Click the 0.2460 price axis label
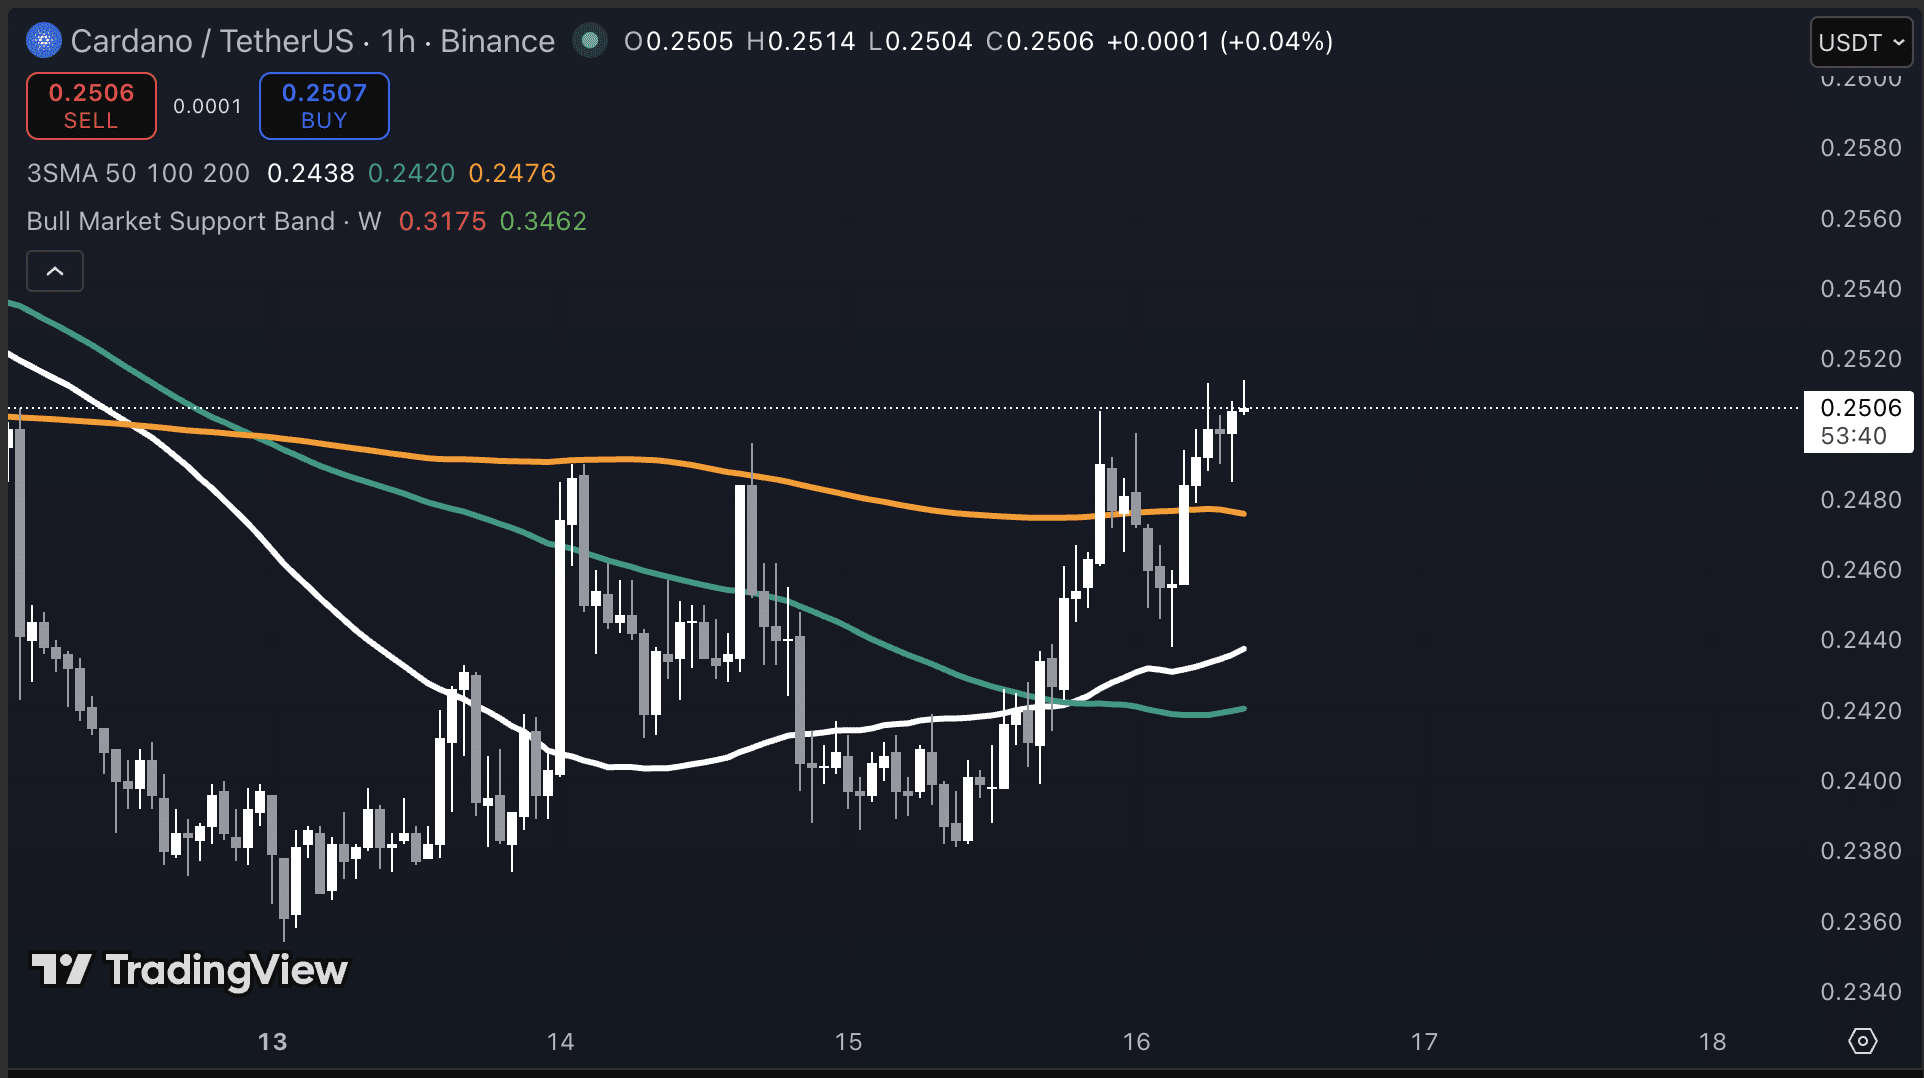Image resolution: width=1924 pixels, height=1078 pixels. (1860, 570)
